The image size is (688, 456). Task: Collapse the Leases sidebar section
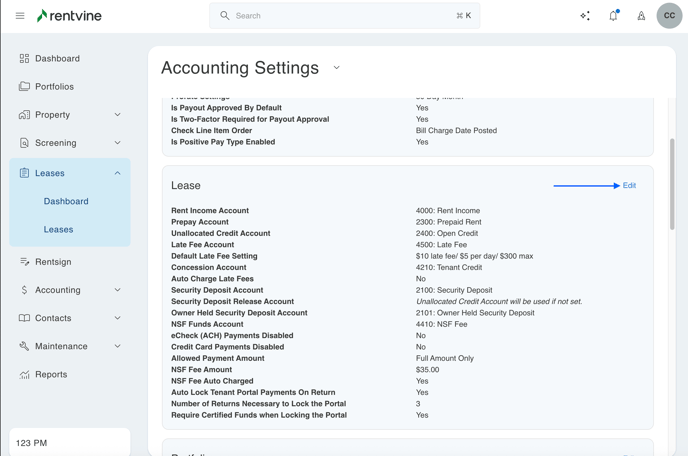click(x=117, y=173)
